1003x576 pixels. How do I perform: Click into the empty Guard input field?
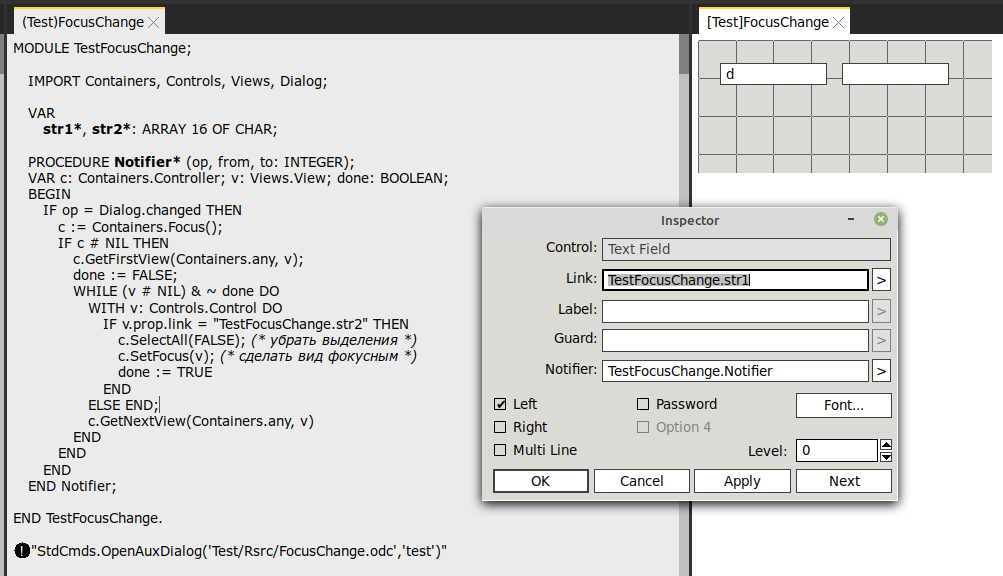tap(735, 340)
